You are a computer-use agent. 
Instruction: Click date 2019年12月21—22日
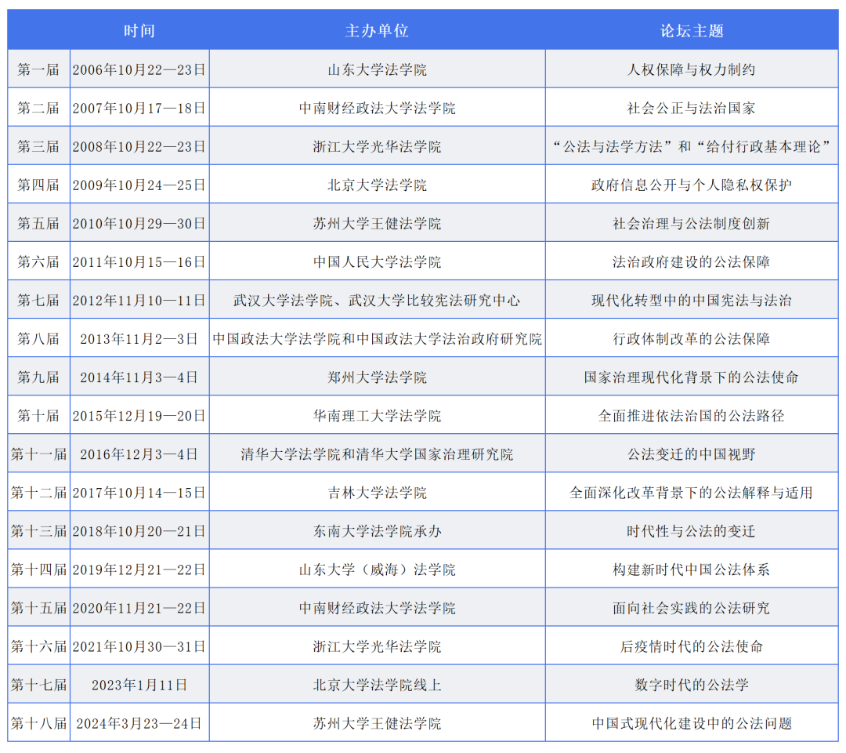[x=139, y=569]
